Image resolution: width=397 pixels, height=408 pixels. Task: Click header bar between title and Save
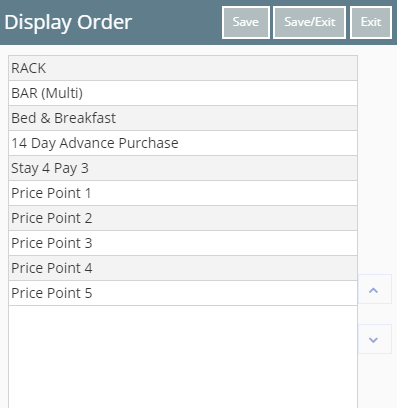click(177, 22)
